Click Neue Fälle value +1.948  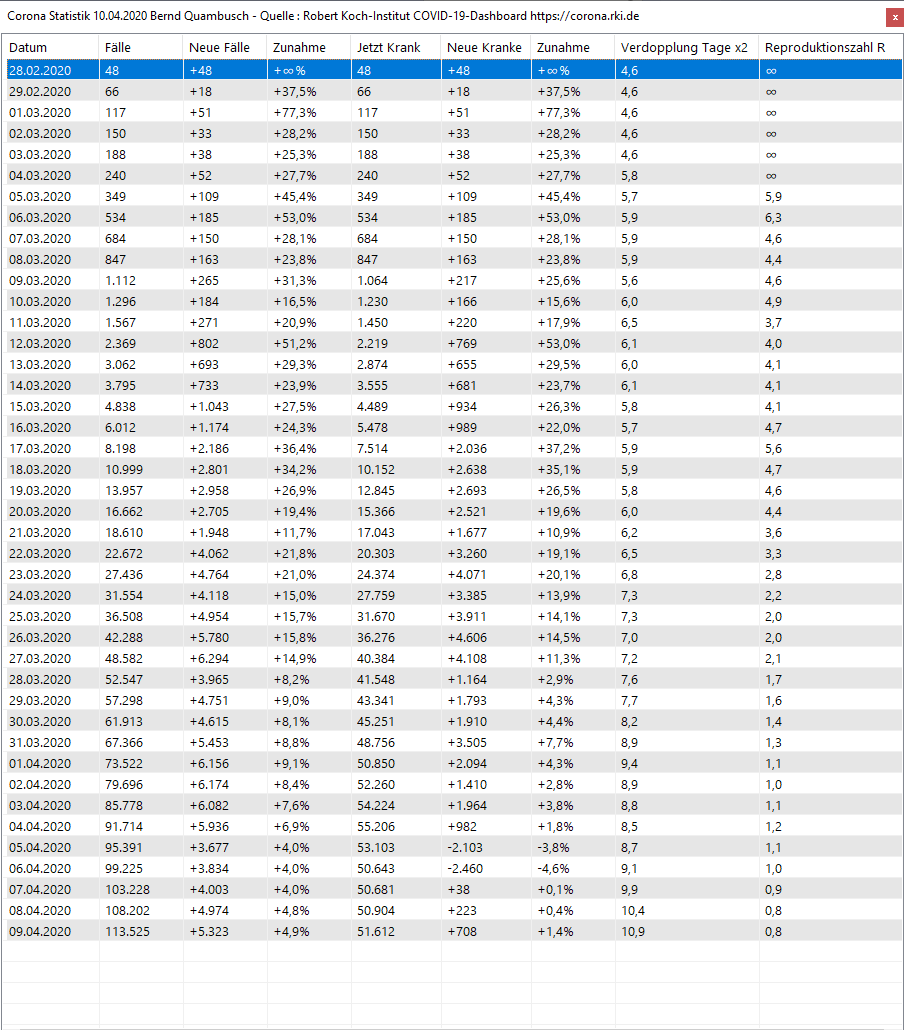(210, 533)
